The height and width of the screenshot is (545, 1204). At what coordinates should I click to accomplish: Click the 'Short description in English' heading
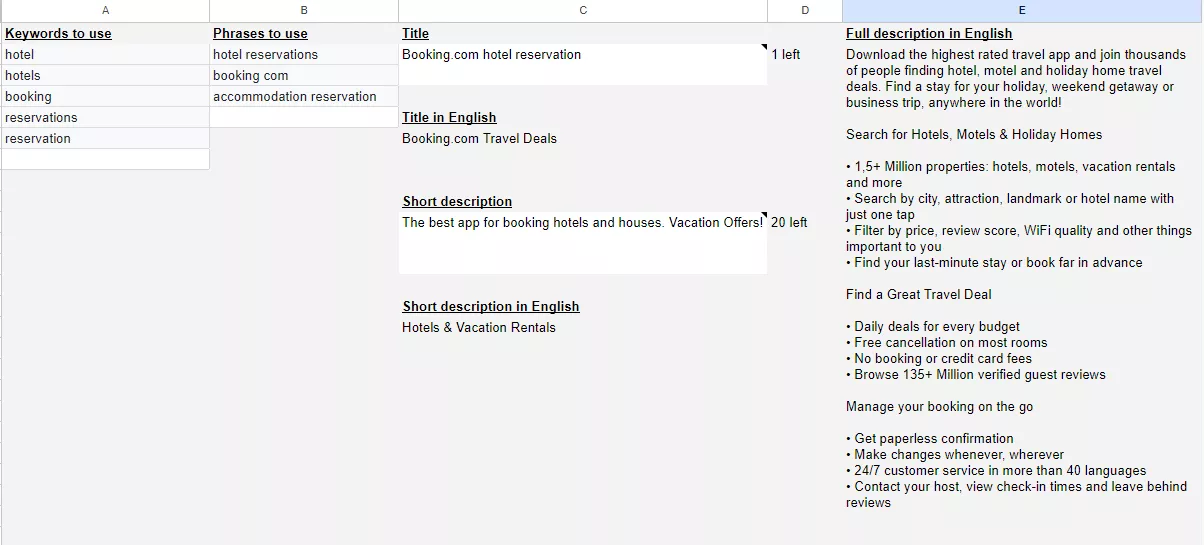491,307
